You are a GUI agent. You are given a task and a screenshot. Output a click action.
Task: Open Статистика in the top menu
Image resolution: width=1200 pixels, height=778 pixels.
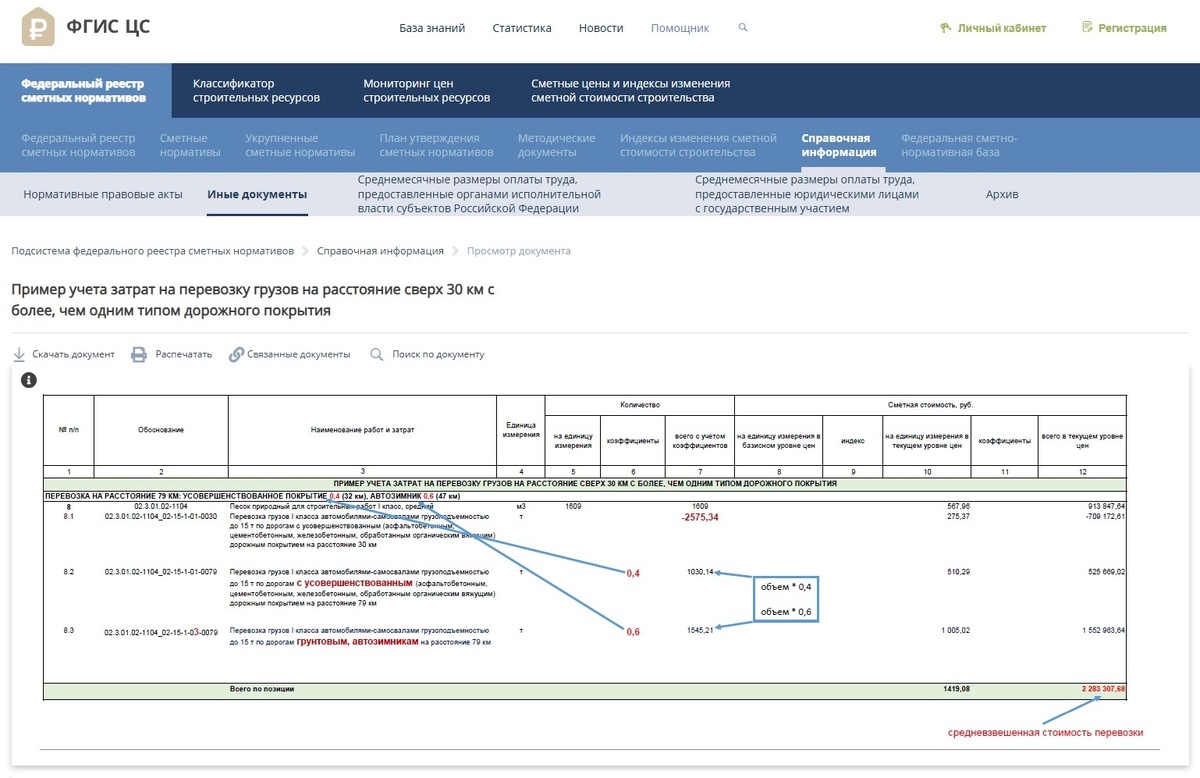pyautogui.click(x=522, y=28)
